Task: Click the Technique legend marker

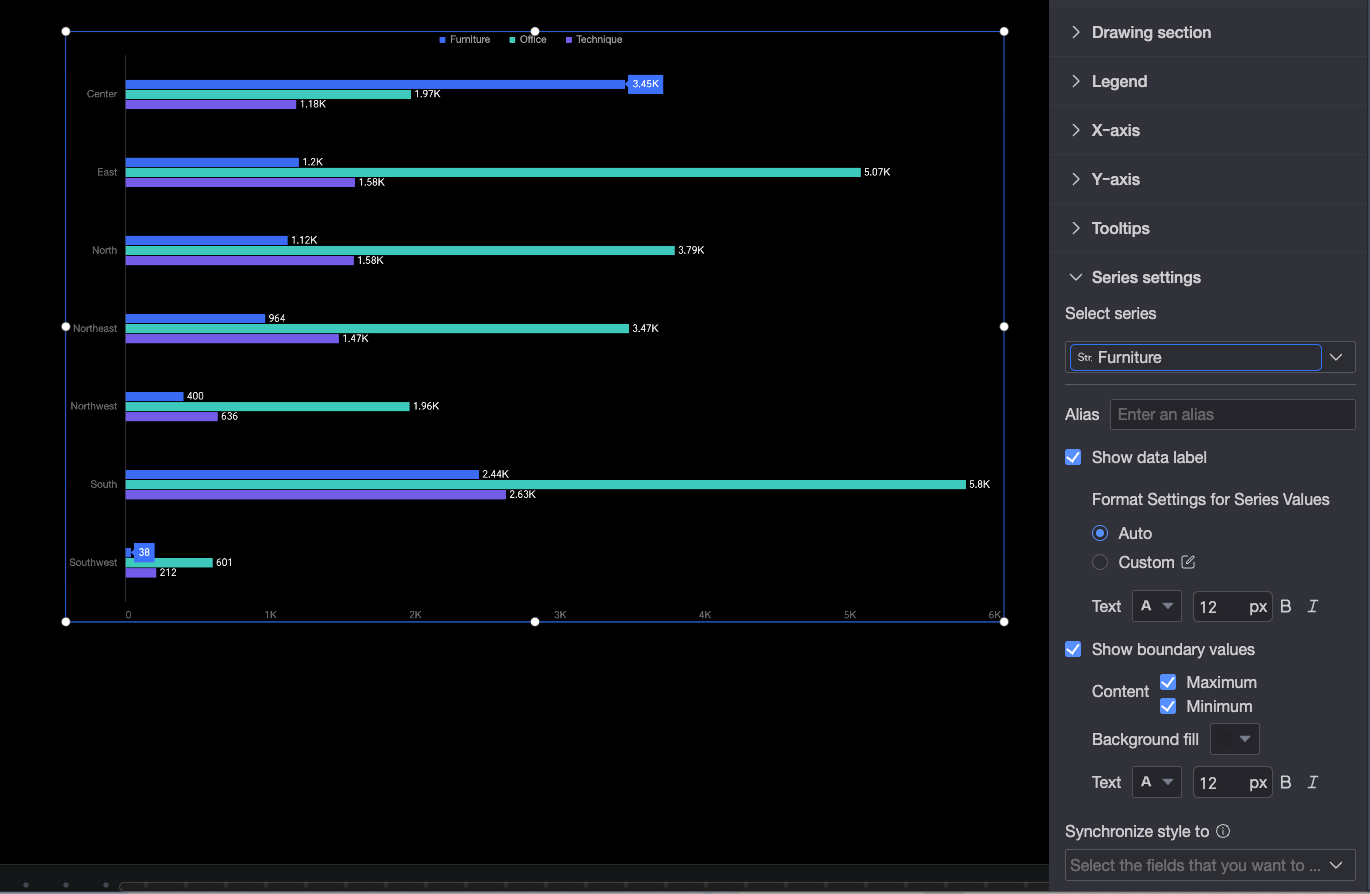Action: [569, 40]
